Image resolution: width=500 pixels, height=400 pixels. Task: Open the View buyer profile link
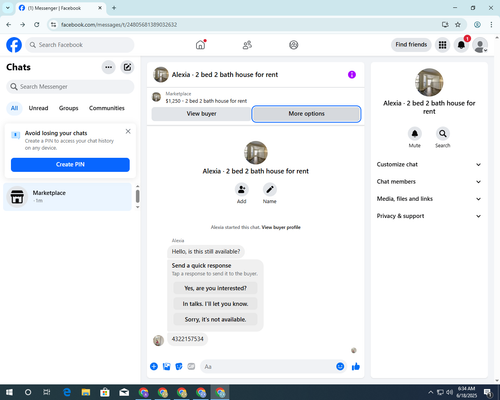(281, 227)
